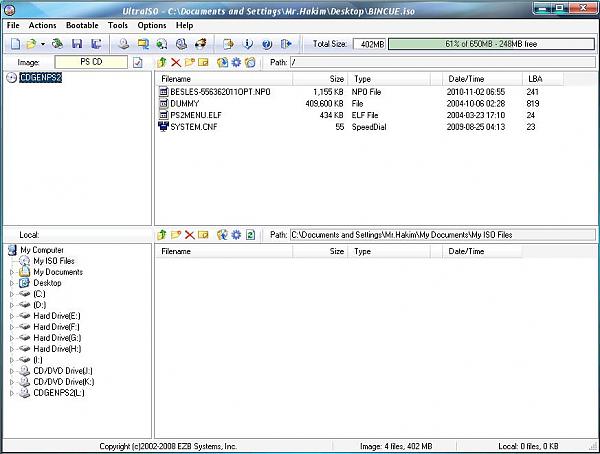Click the globe extract icon in image pane
Image resolution: width=600 pixels, height=454 pixels.
point(222,62)
